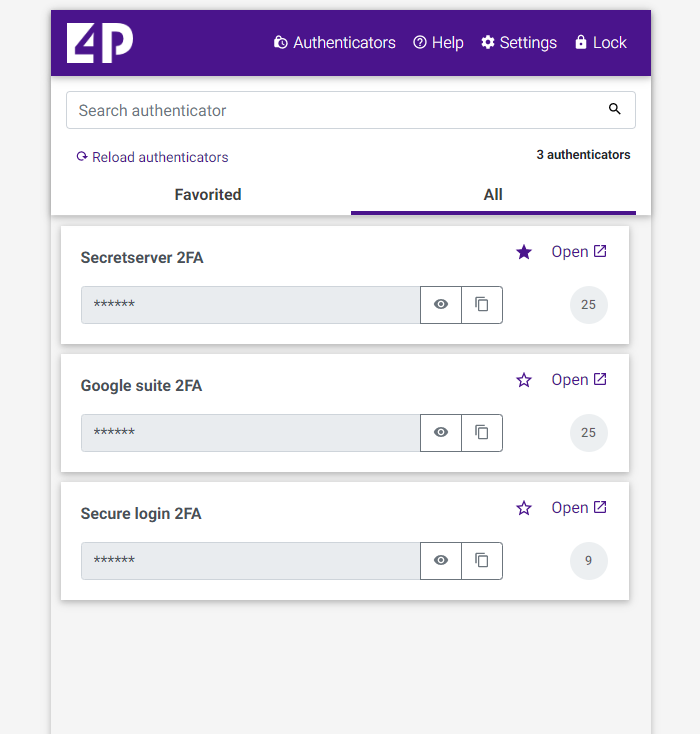Screen dimensions: 700x734
Task: Star the Secure login 2FA entry
Action: coord(524,508)
